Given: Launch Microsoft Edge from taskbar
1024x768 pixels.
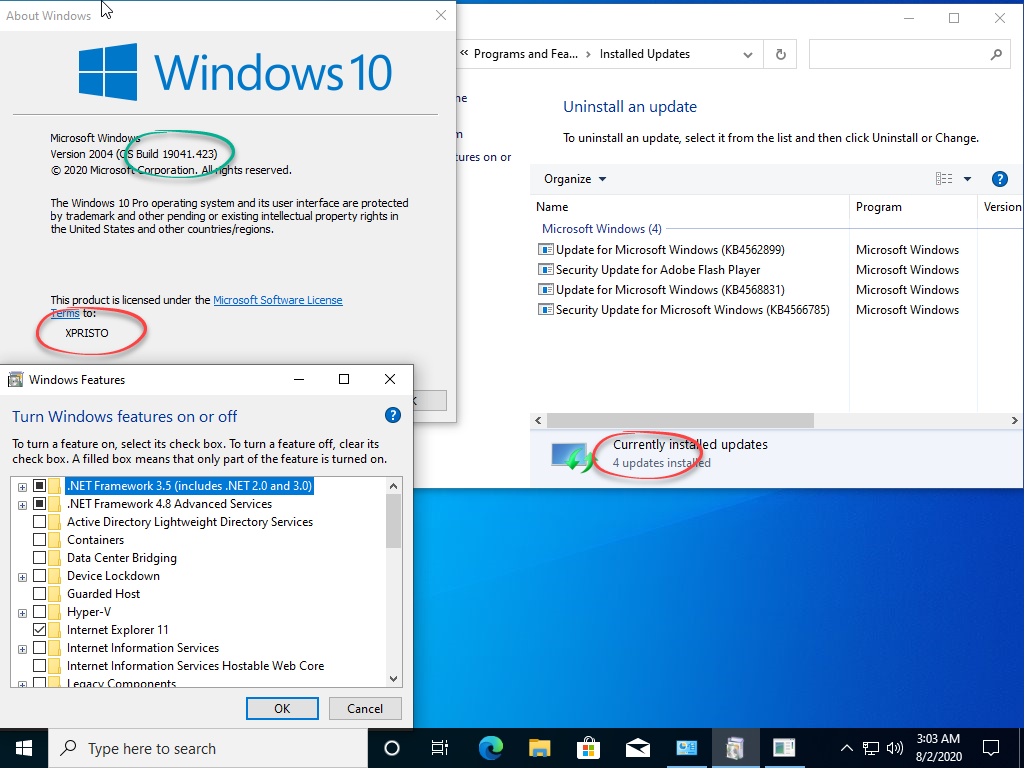Looking at the screenshot, I should tap(490, 748).
